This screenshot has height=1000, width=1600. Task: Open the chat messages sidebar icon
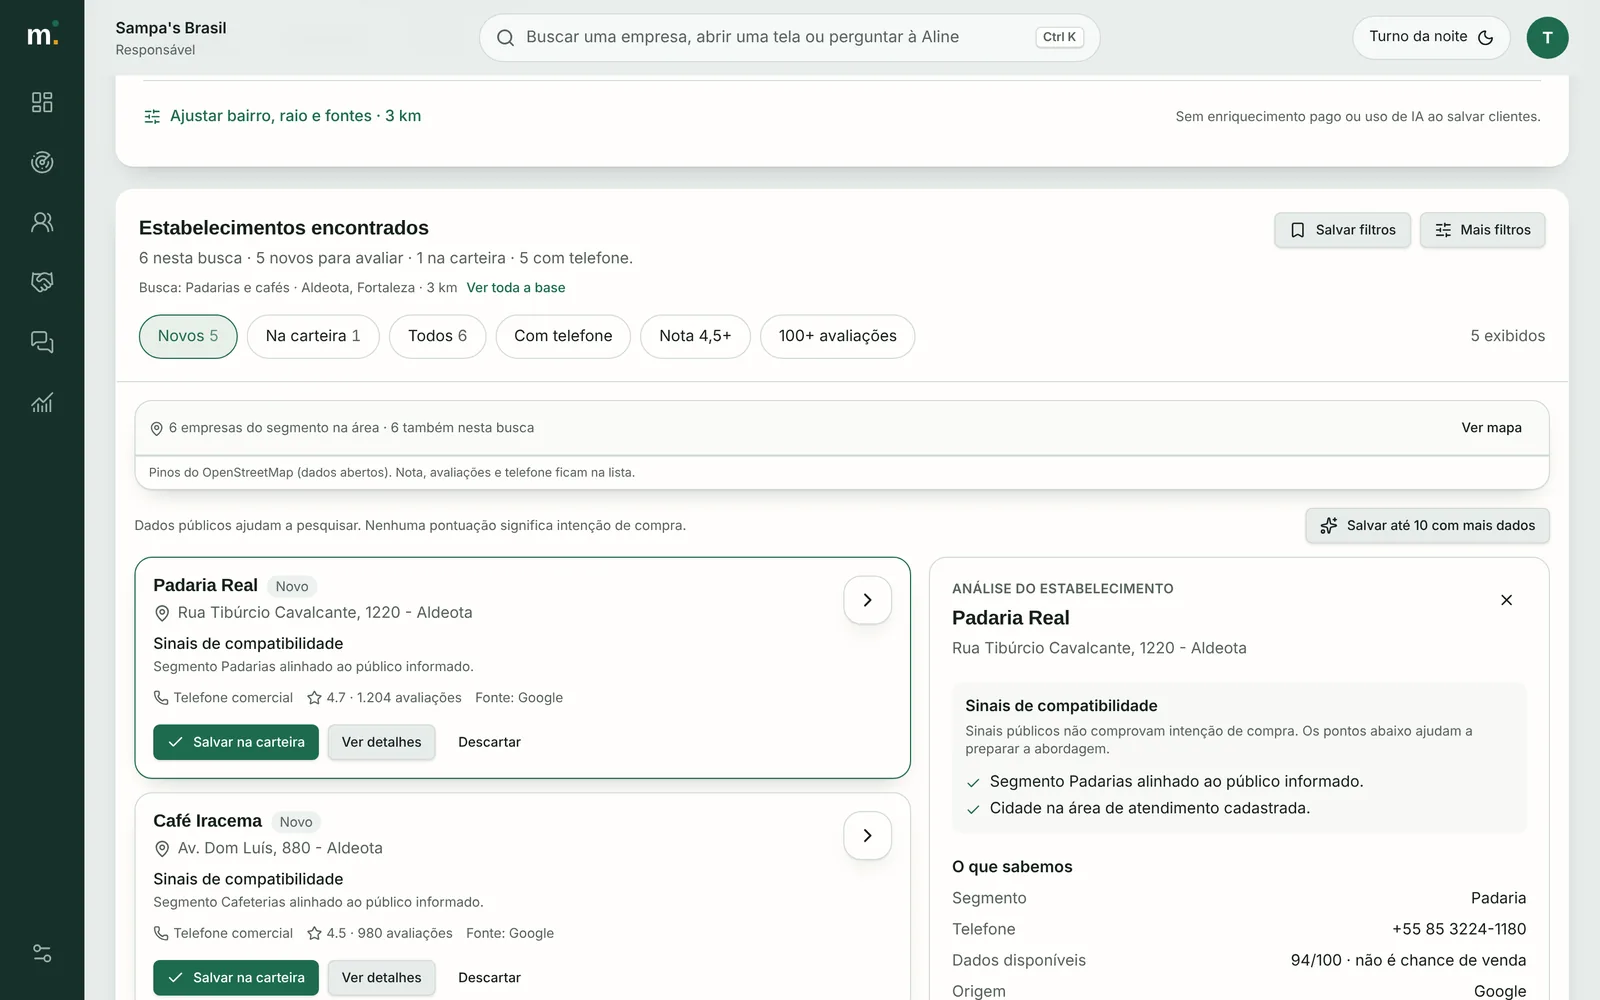pyautogui.click(x=42, y=342)
